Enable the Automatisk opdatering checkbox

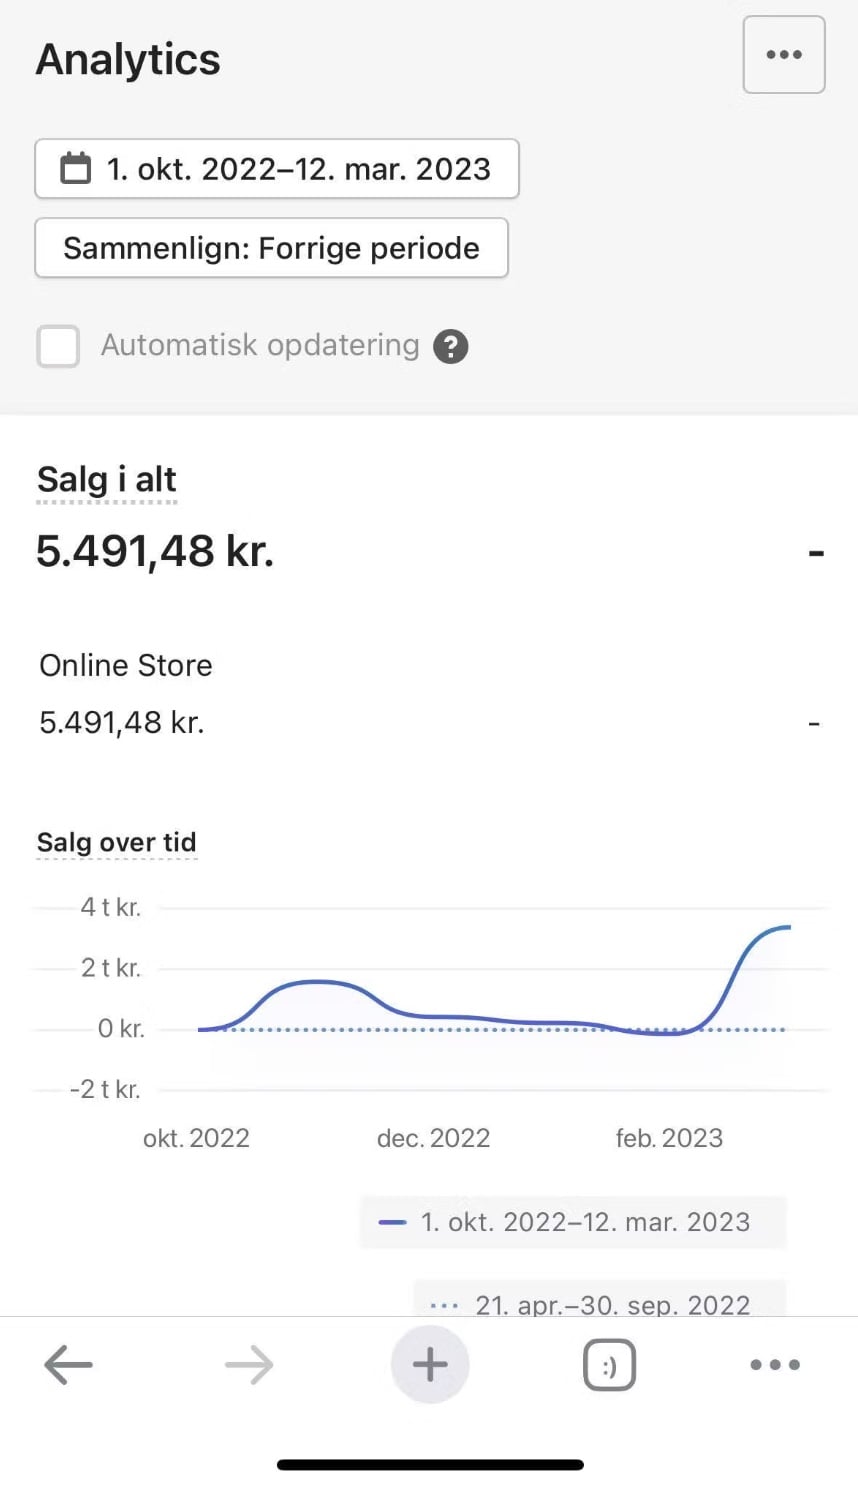pos(58,347)
